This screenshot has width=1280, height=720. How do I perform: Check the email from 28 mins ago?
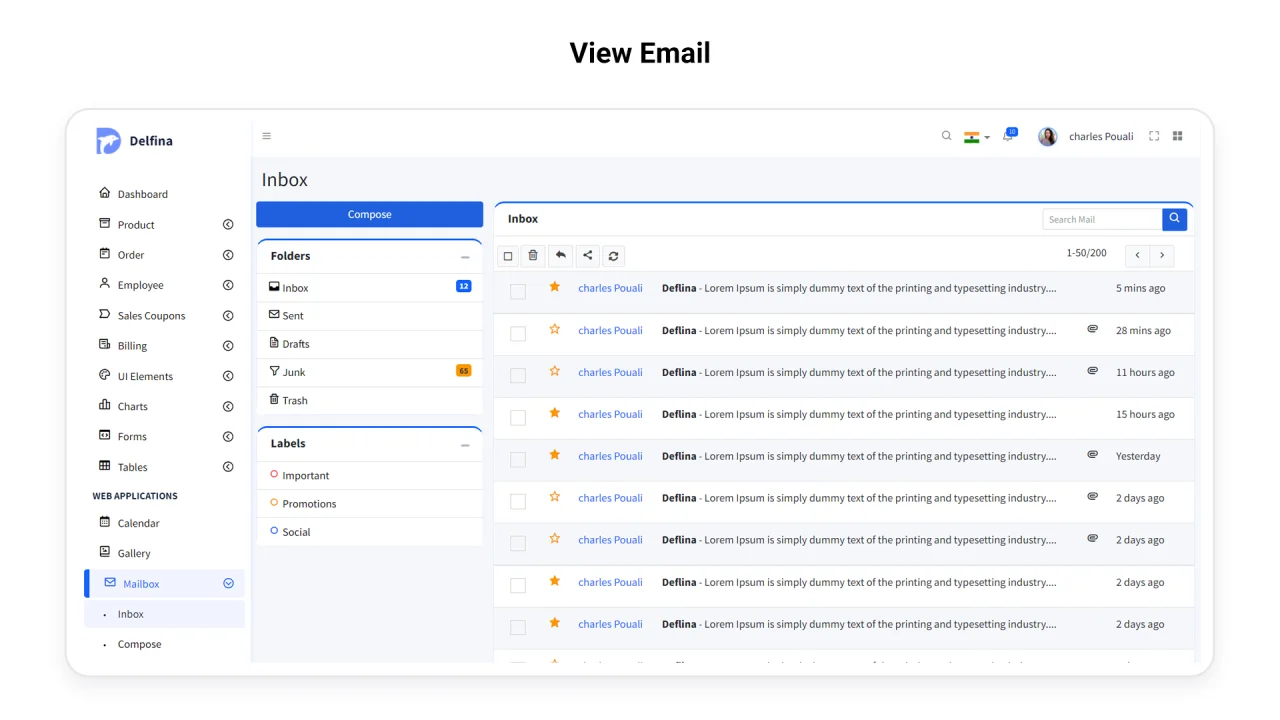coord(518,333)
